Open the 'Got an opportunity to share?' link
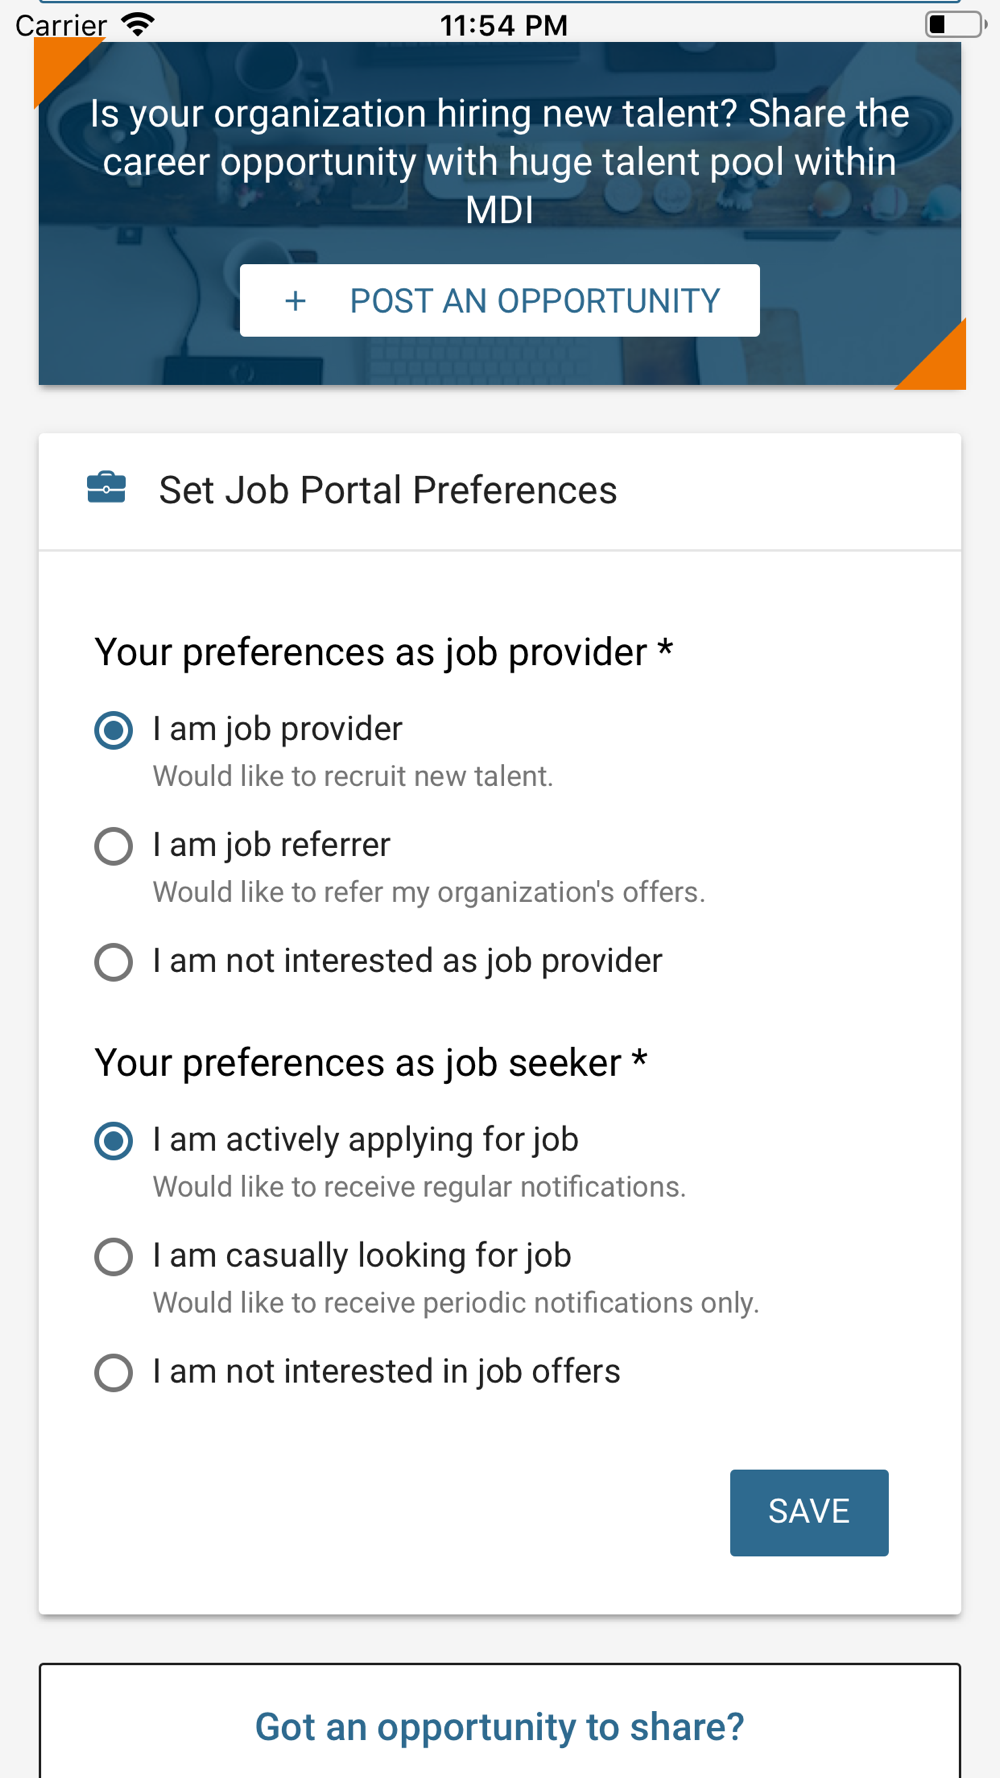Image resolution: width=1000 pixels, height=1778 pixels. tap(500, 1727)
